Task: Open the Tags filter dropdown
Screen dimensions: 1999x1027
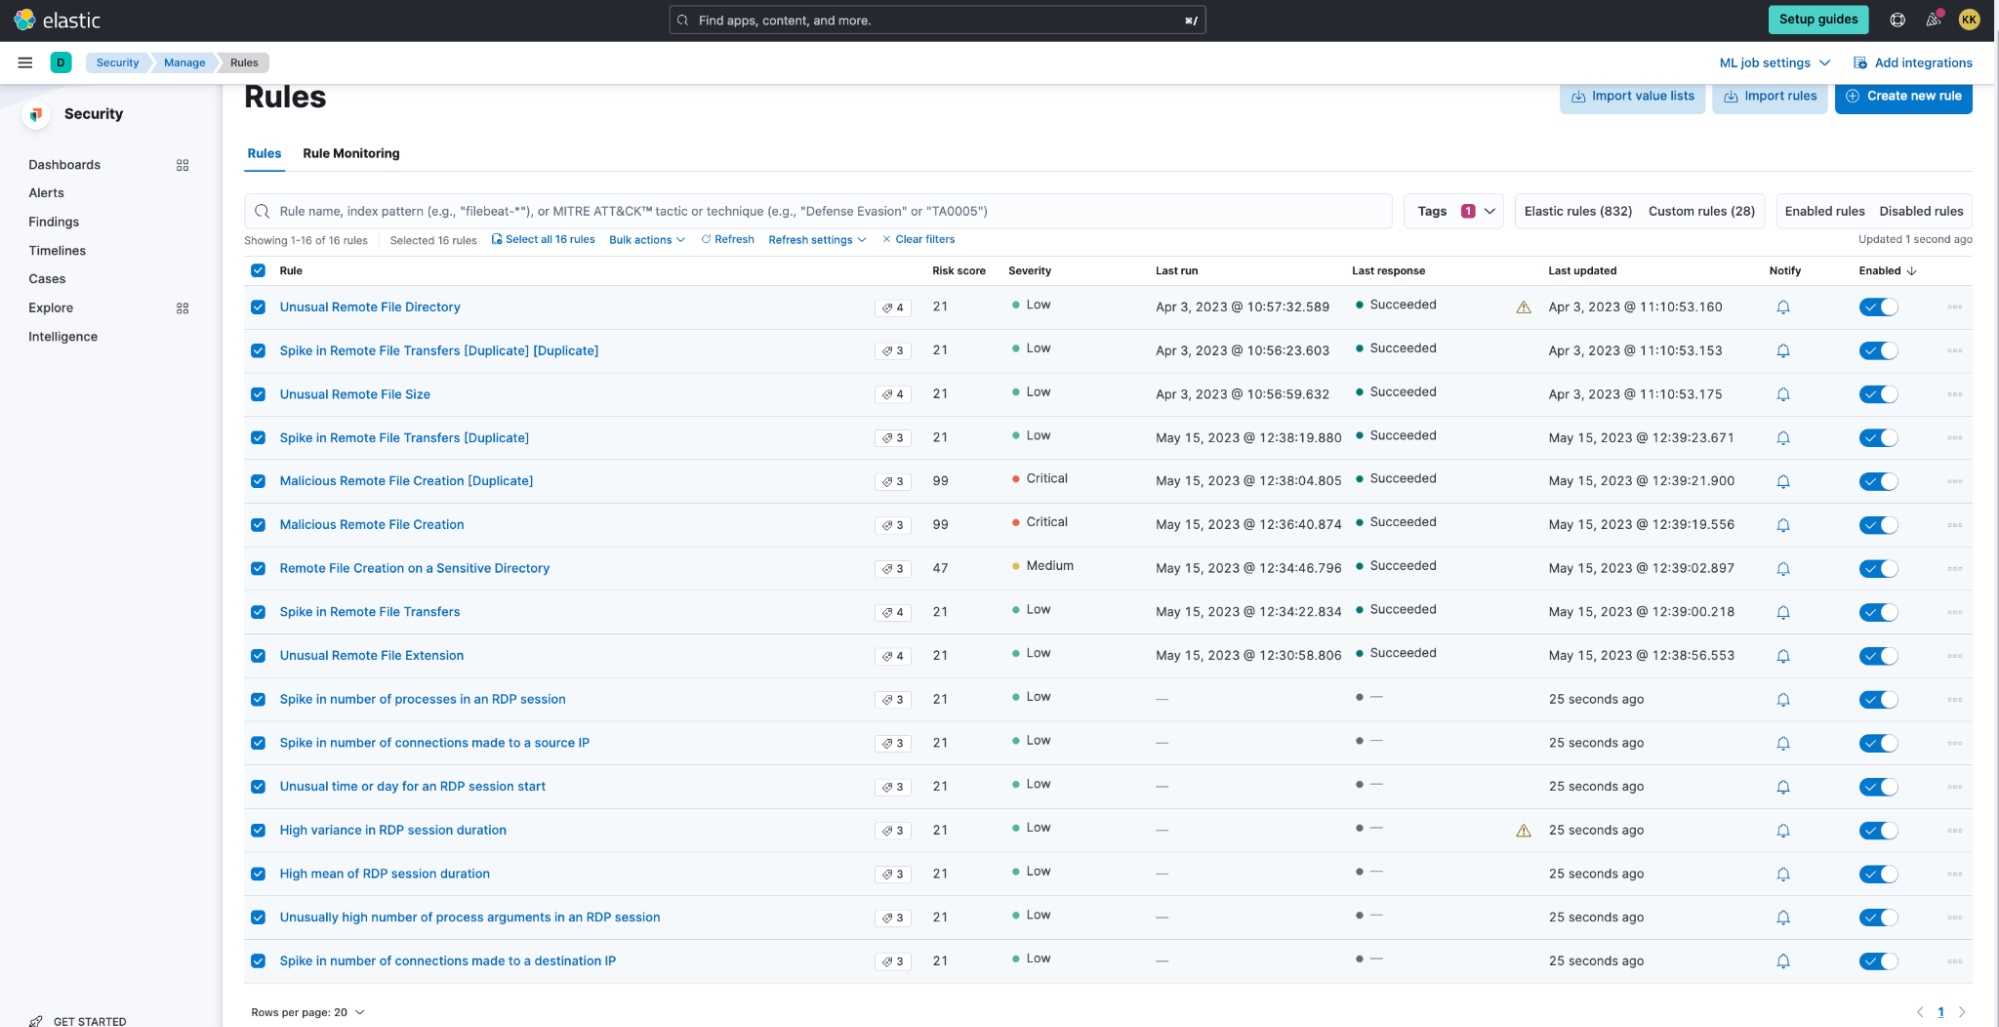Action: pos(1454,211)
